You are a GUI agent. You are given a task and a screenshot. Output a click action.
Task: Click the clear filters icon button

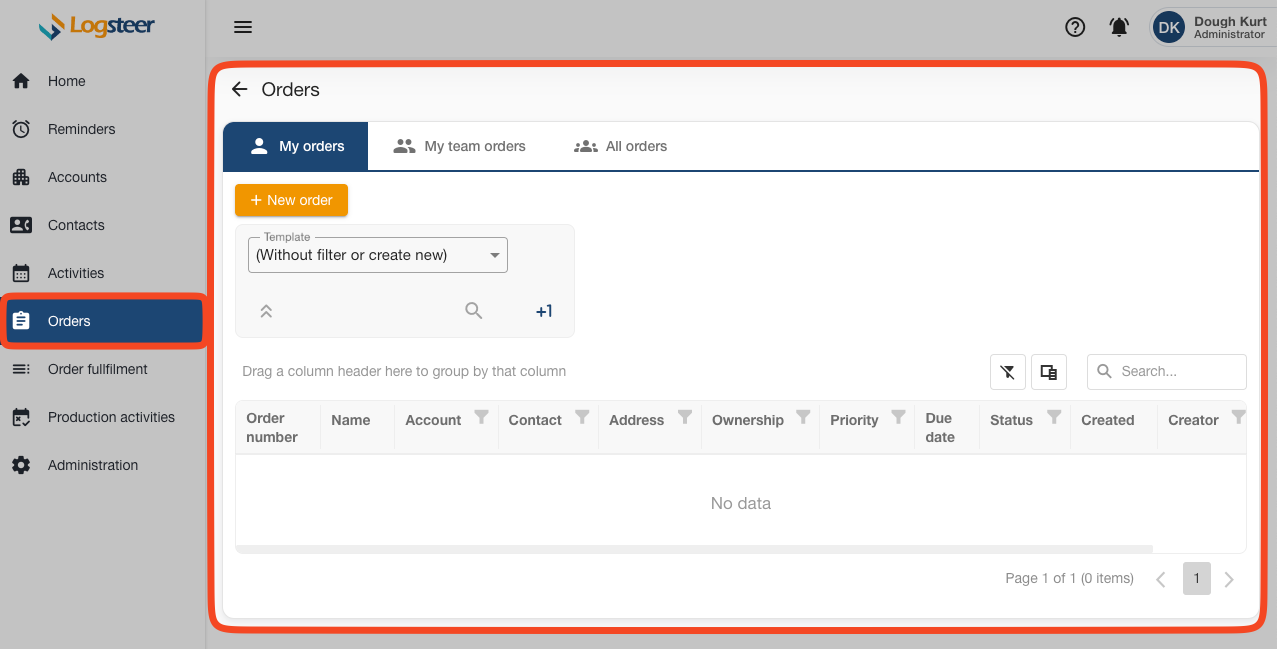(x=1007, y=372)
